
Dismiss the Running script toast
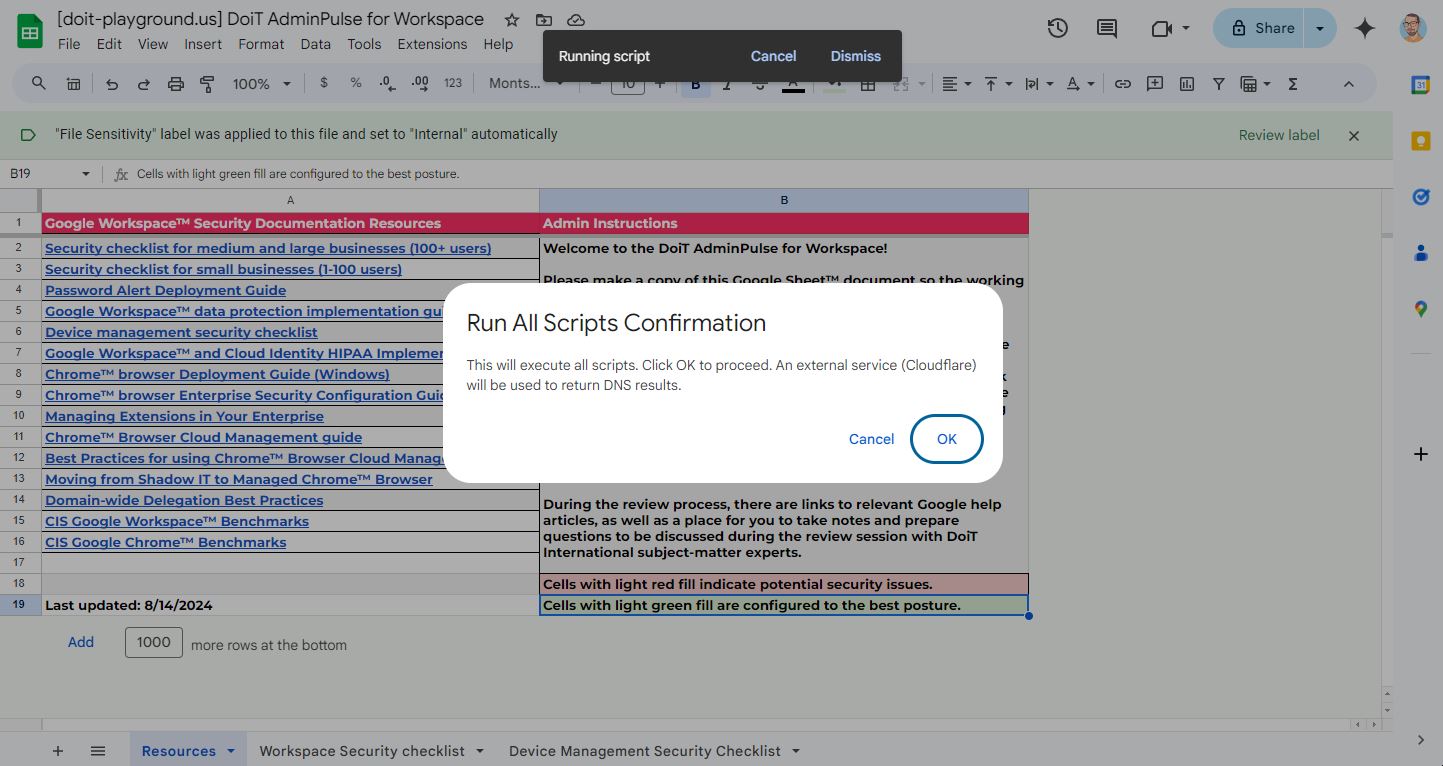point(856,56)
